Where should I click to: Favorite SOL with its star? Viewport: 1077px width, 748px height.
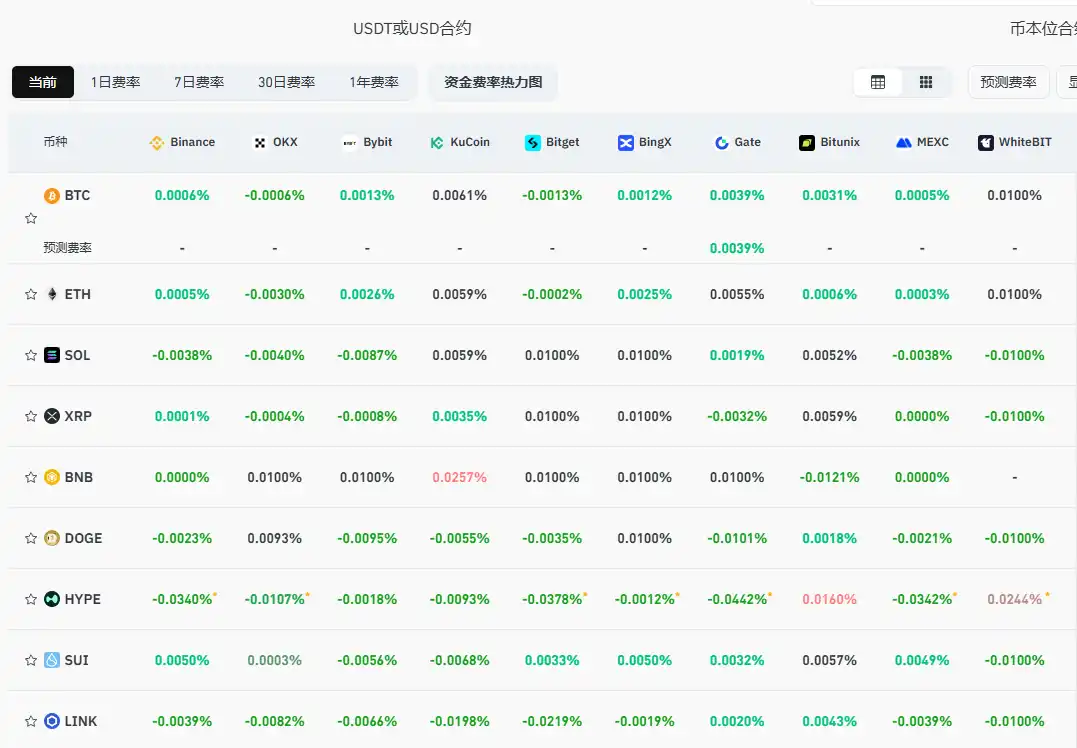tap(31, 355)
